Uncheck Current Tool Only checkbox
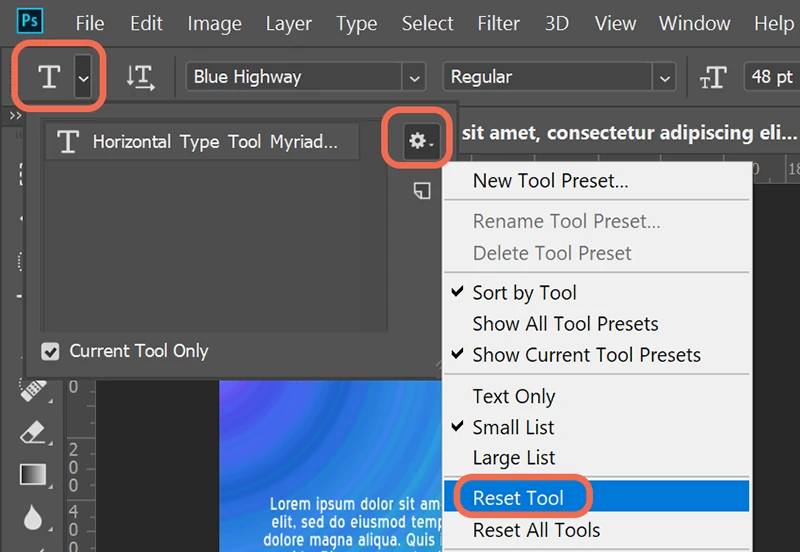This screenshot has width=800, height=552. coord(50,351)
